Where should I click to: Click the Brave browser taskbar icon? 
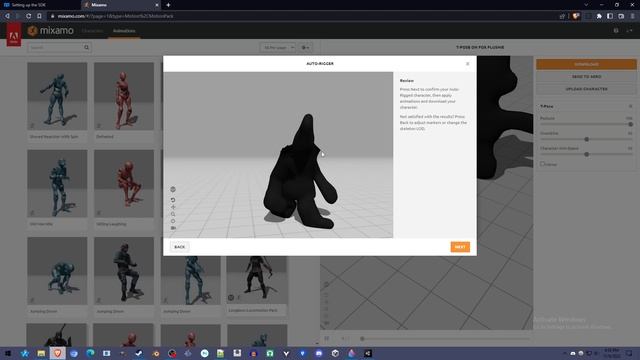coord(58,353)
